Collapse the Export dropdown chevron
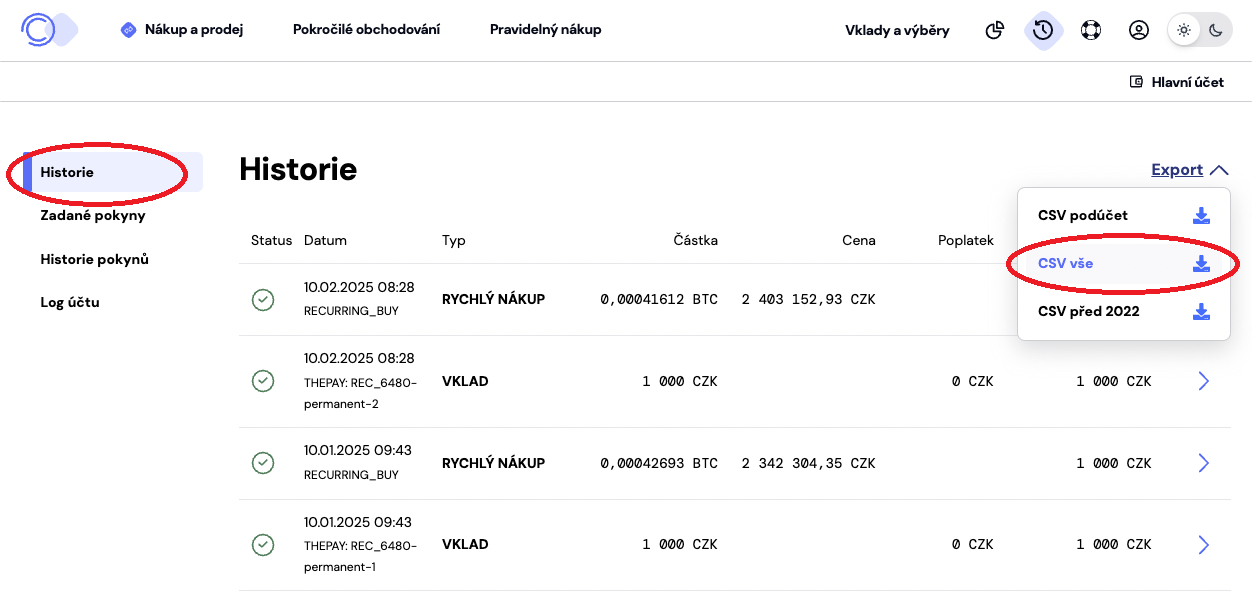This screenshot has height=596, width=1252. pyautogui.click(x=1219, y=169)
